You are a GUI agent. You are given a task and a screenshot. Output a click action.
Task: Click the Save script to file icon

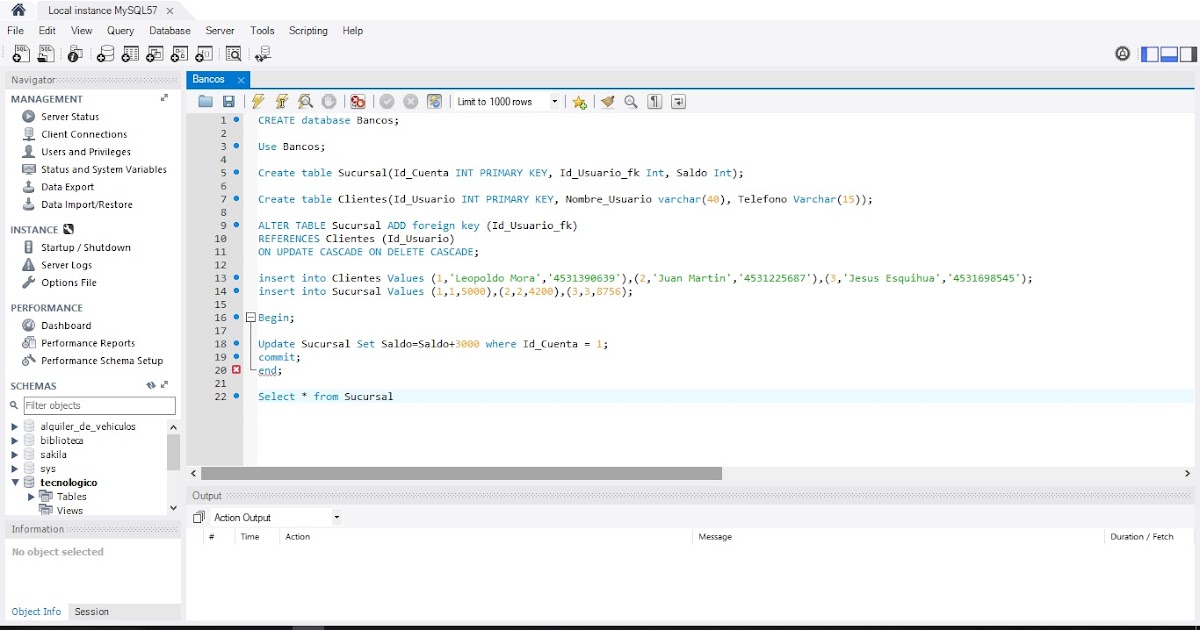click(x=231, y=101)
